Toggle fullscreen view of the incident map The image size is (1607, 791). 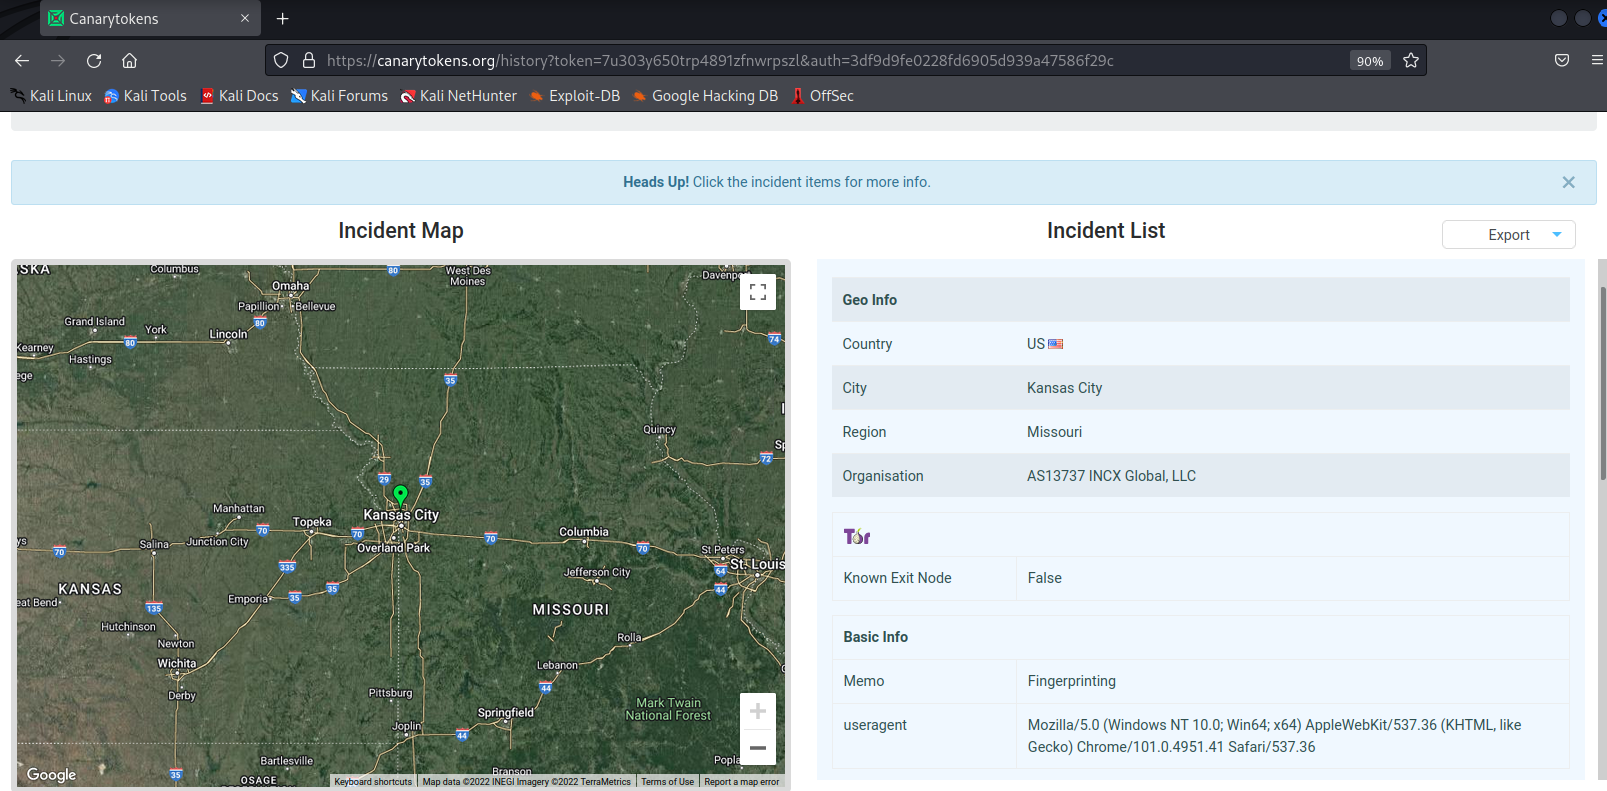pyautogui.click(x=758, y=292)
